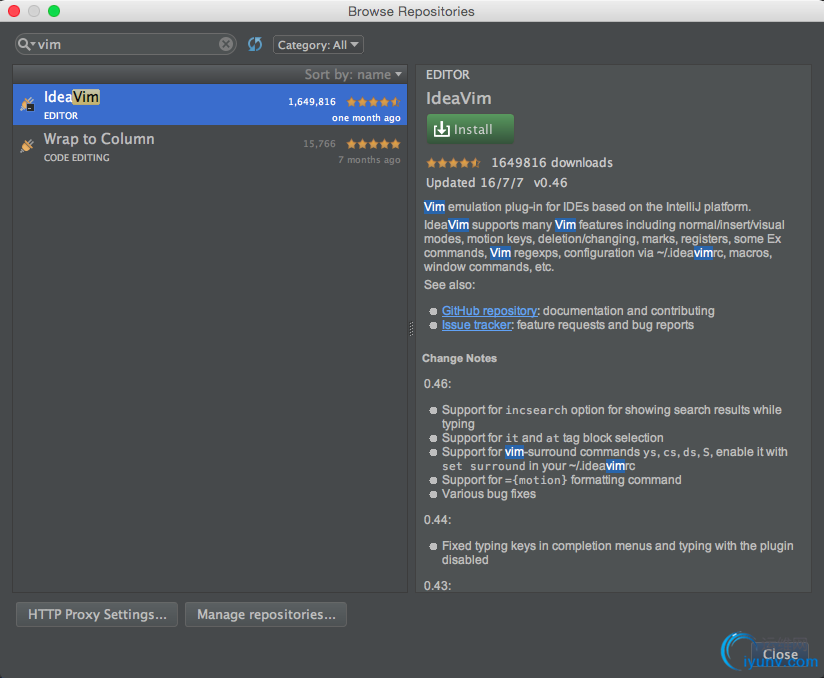
Task: Click the 'Change Notes' heading
Action: click(459, 358)
